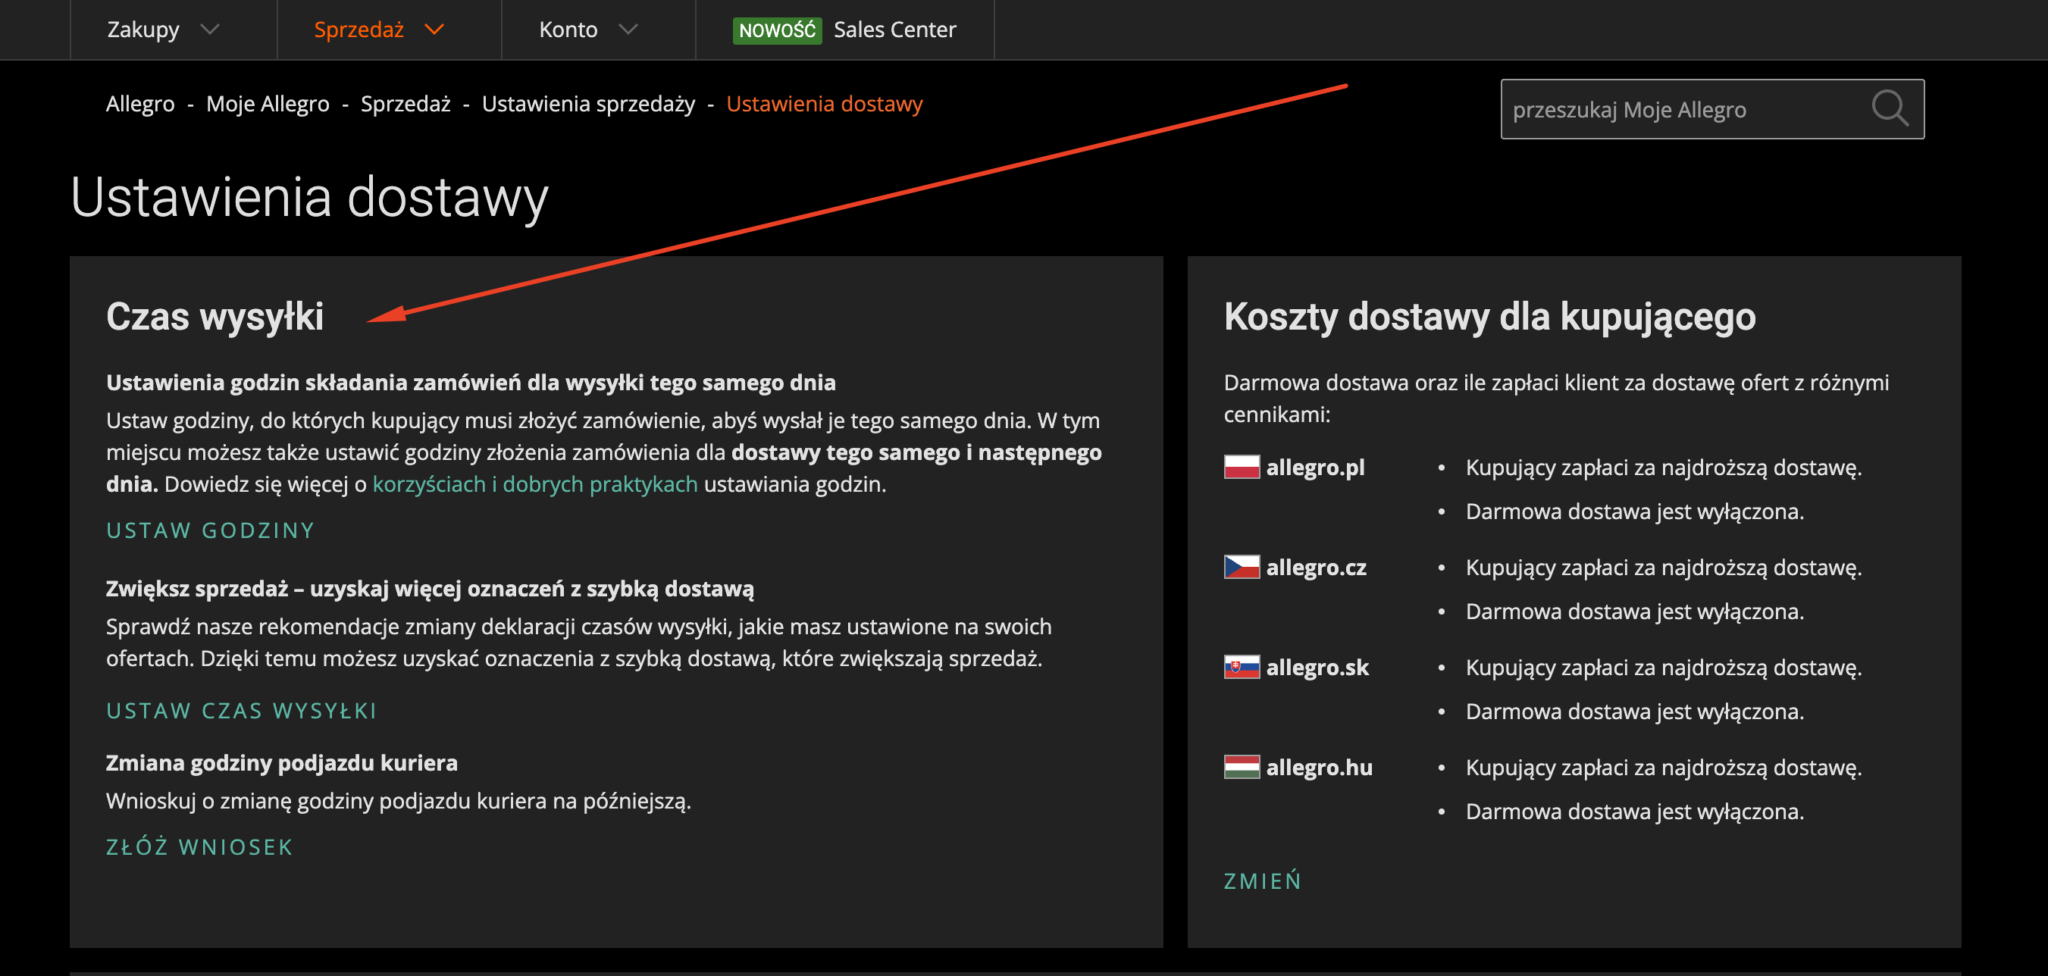Click the allegro.sk label
The width and height of the screenshot is (2048, 976).
click(x=1317, y=667)
